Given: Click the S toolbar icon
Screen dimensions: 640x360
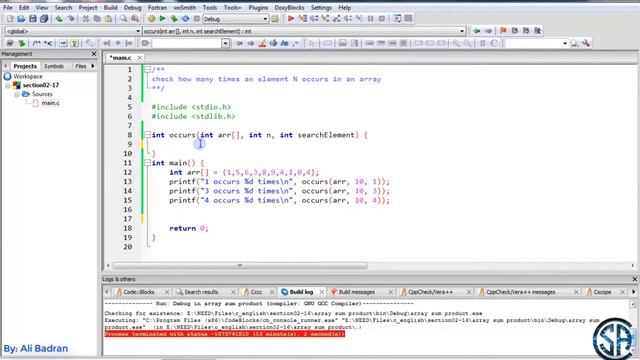Looking at the screenshot, I should (482, 43).
